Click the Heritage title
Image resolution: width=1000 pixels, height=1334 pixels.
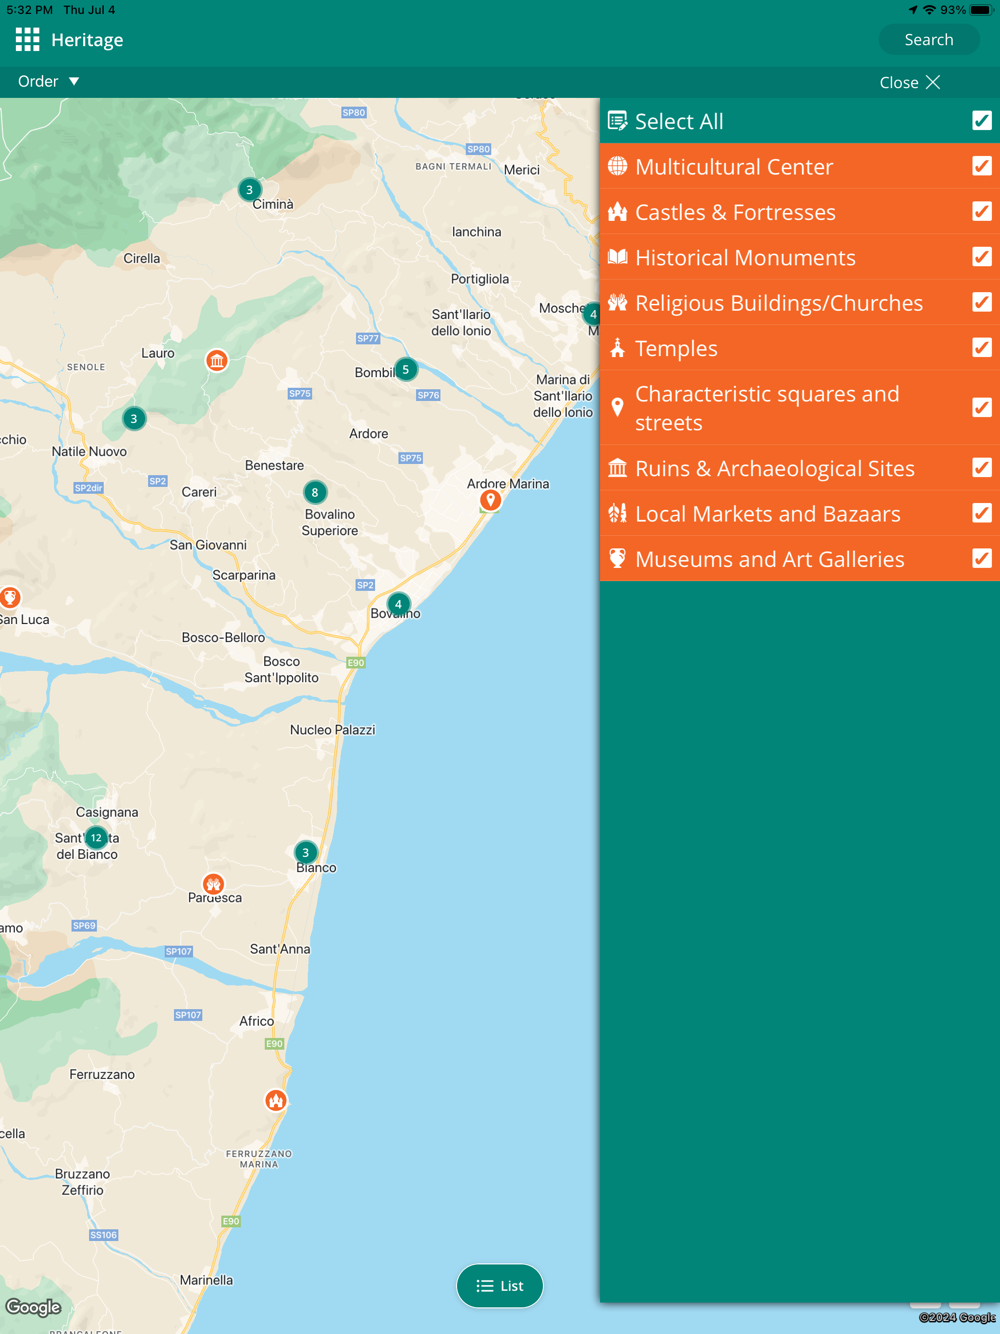pos(87,40)
